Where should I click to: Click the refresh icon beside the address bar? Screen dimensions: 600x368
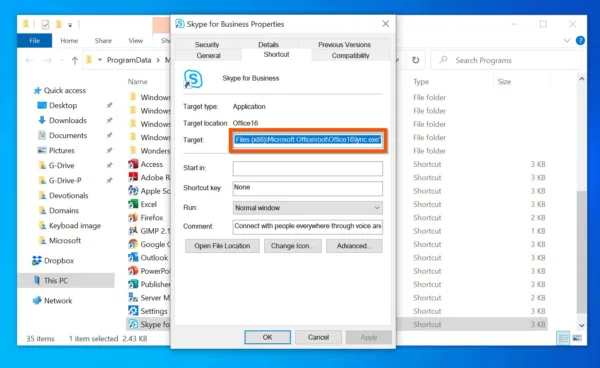416,60
